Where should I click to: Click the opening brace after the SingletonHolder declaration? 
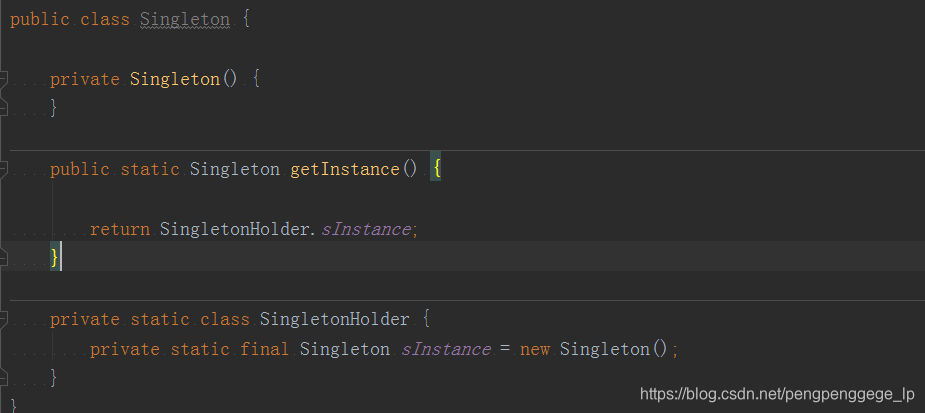point(426,319)
